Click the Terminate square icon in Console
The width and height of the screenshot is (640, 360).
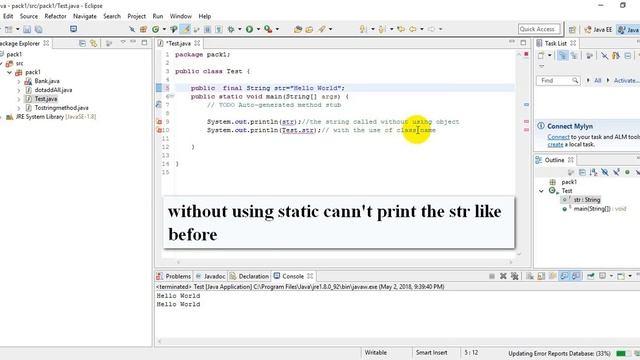[492, 276]
